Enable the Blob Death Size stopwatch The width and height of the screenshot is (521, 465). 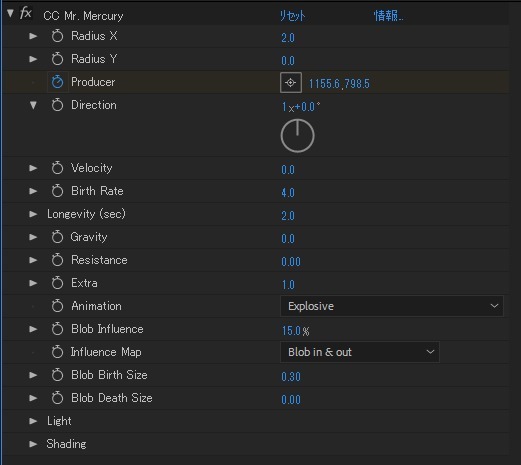click(57, 398)
